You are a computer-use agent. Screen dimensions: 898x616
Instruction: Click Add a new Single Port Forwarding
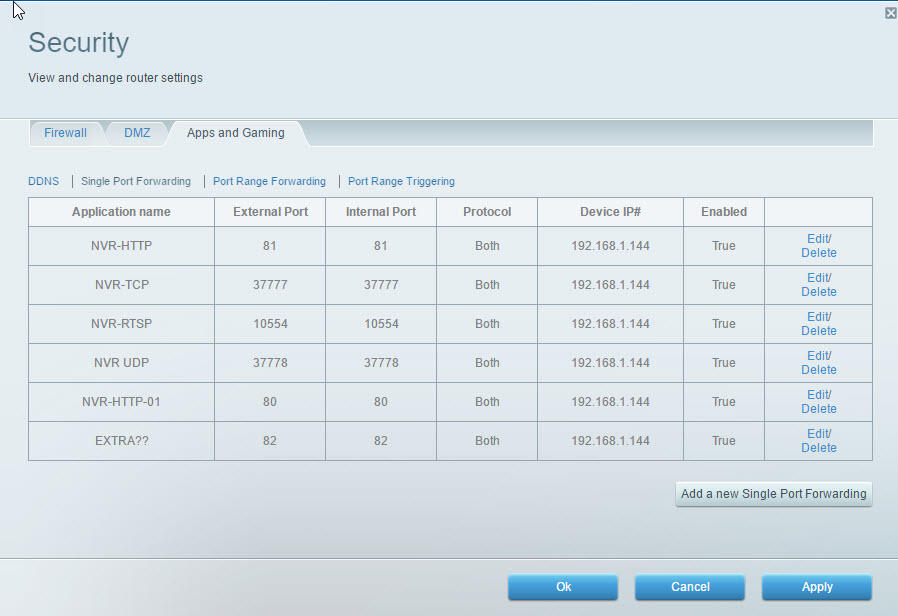[x=774, y=493]
